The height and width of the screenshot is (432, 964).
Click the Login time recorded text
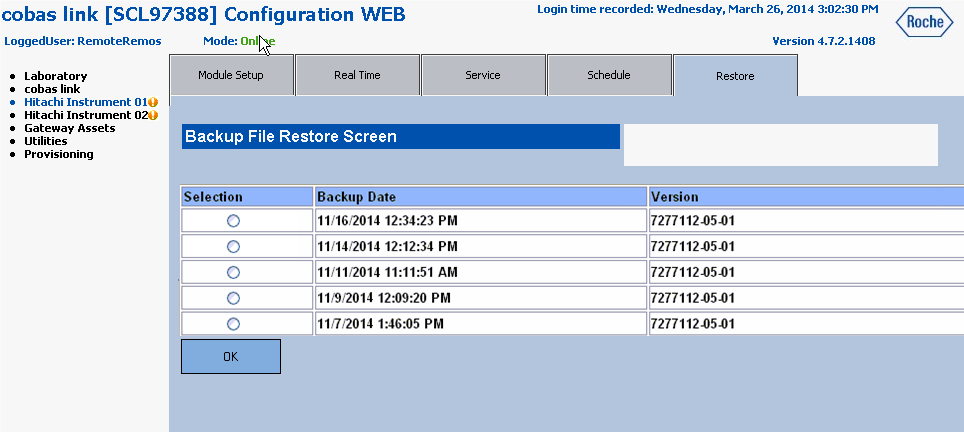pyautogui.click(x=708, y=9)
